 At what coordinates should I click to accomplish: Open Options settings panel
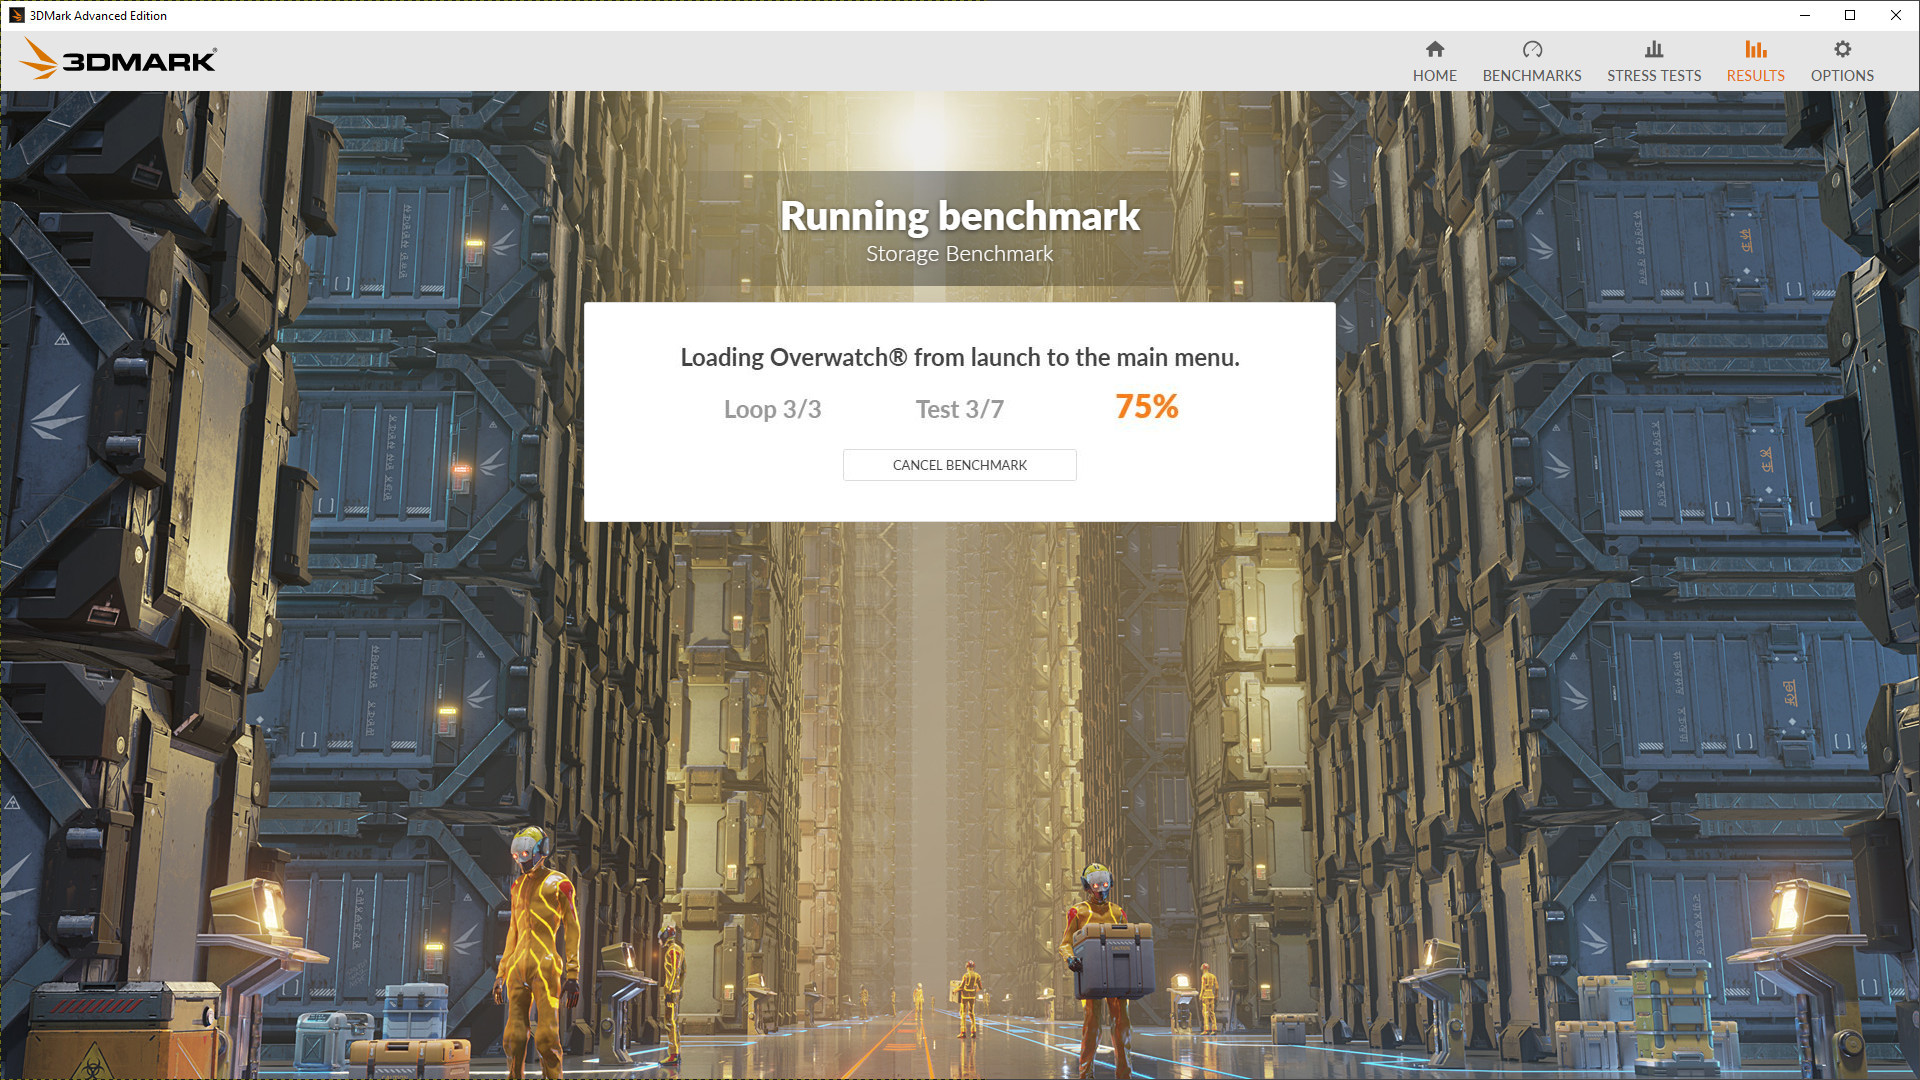[1842, 59]
